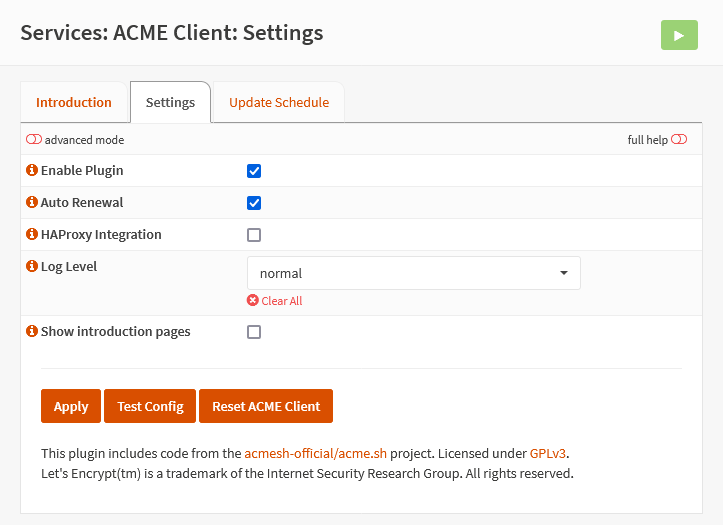This screenshot has width=723, height=525.
Task: Click info icon beside Show introduction pages
Action: click(x=32, y=331)
